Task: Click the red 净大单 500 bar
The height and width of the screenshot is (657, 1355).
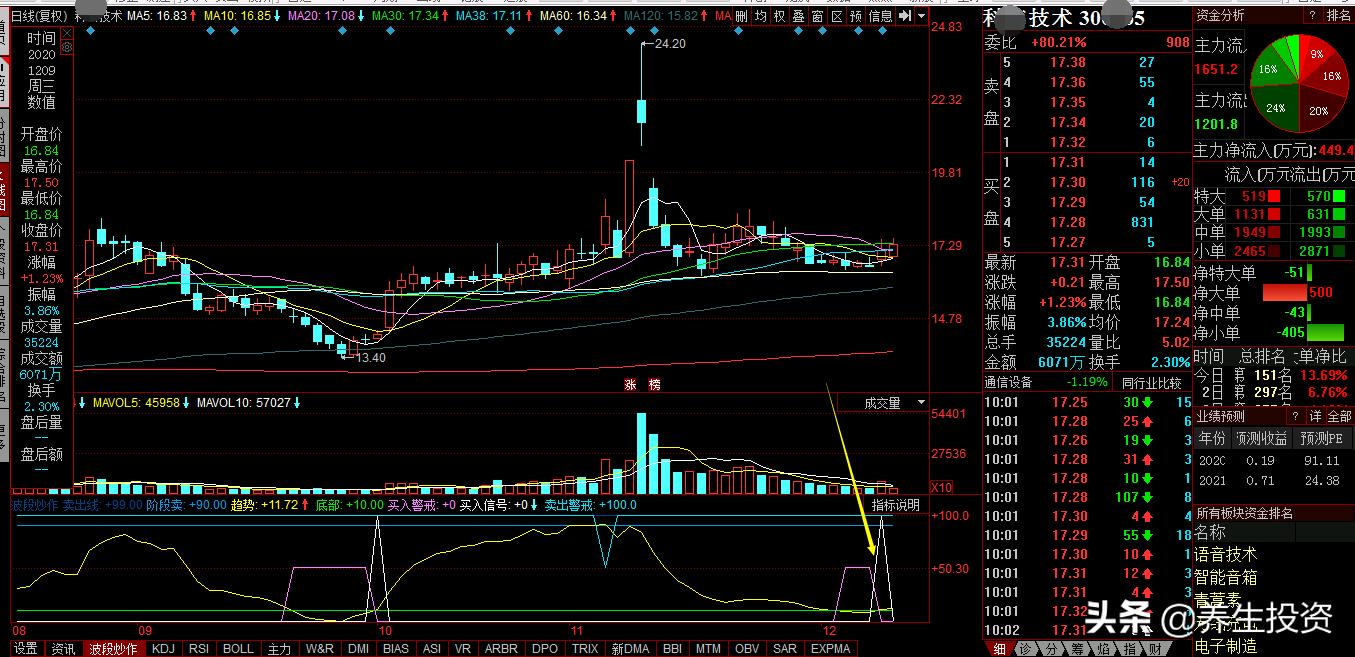Action: click(1298, 293)
